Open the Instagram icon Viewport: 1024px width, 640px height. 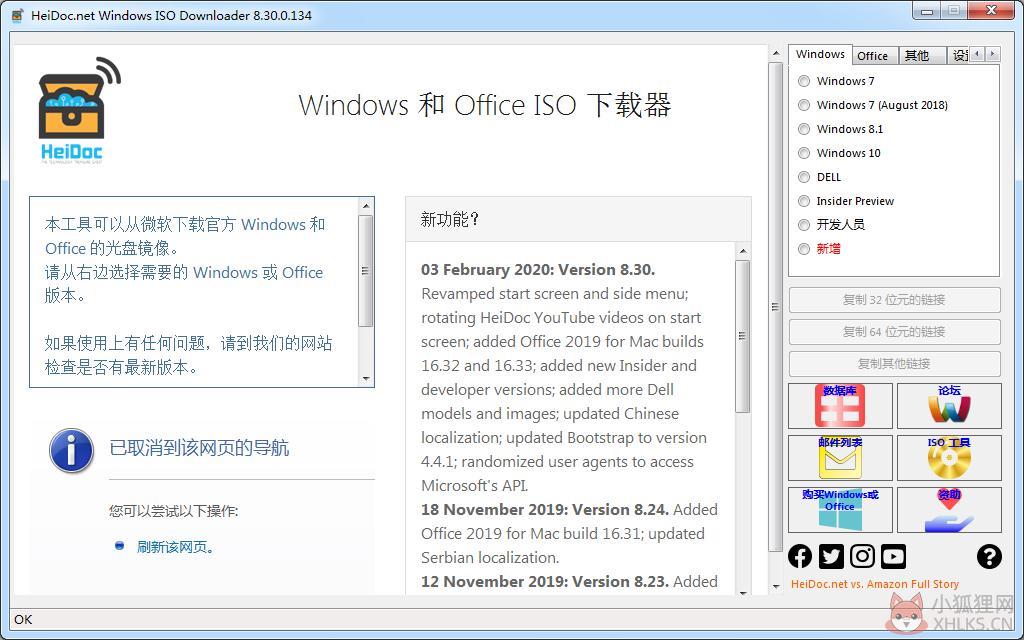[x=862, y=556]
